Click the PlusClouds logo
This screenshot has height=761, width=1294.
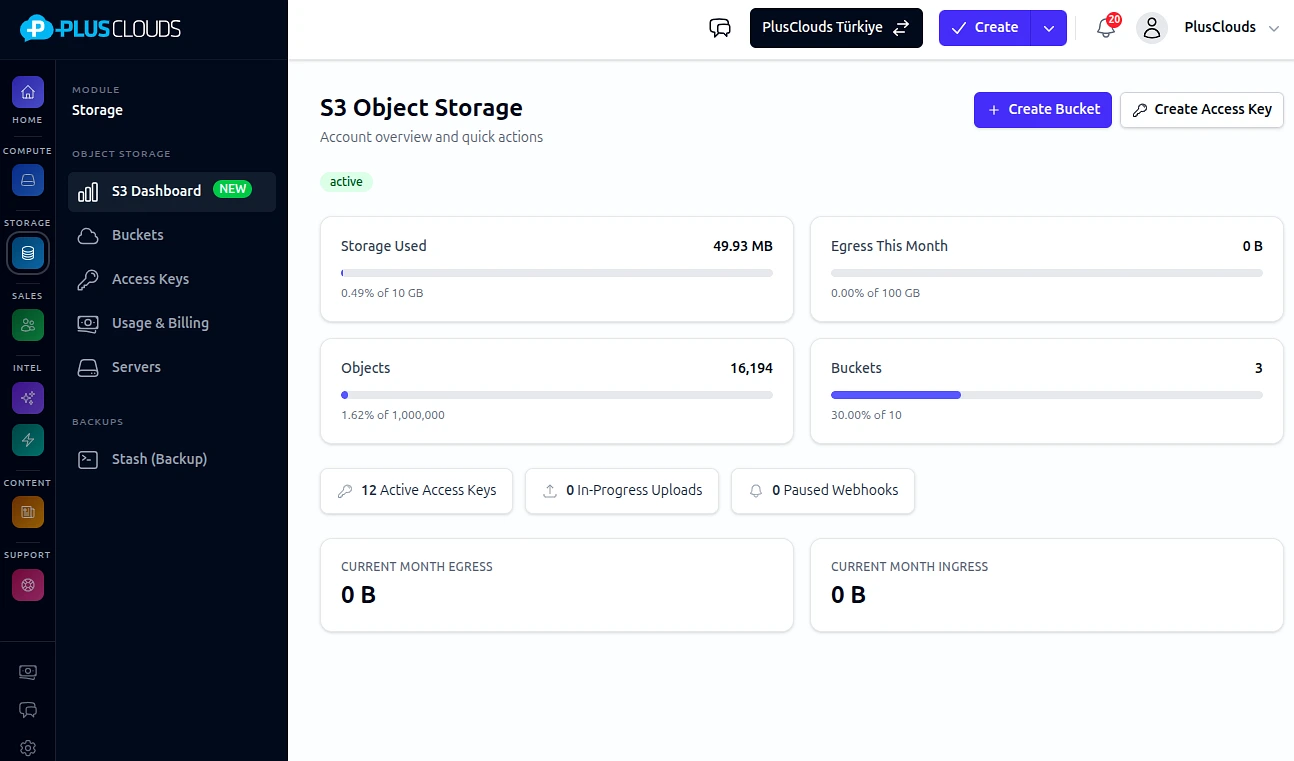[x=101, y=28]
